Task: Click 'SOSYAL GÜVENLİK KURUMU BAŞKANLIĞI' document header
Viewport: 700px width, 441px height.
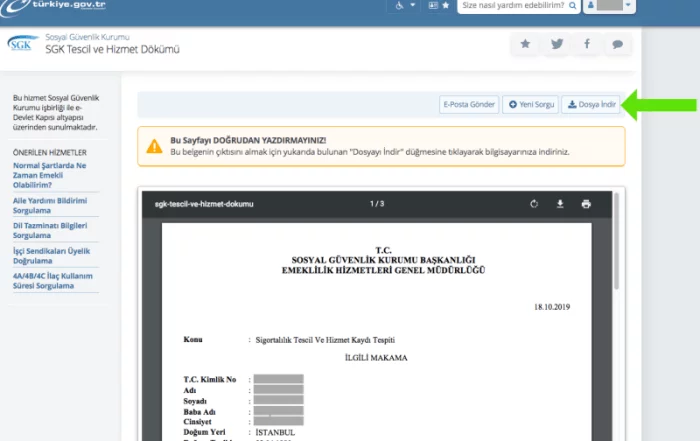Action: 383,260
